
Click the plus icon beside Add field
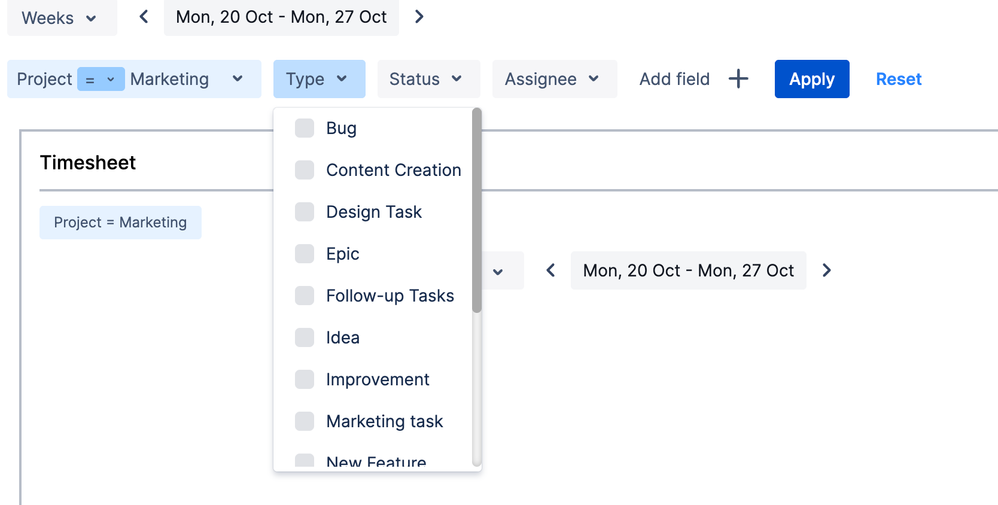tap(738, 79)
